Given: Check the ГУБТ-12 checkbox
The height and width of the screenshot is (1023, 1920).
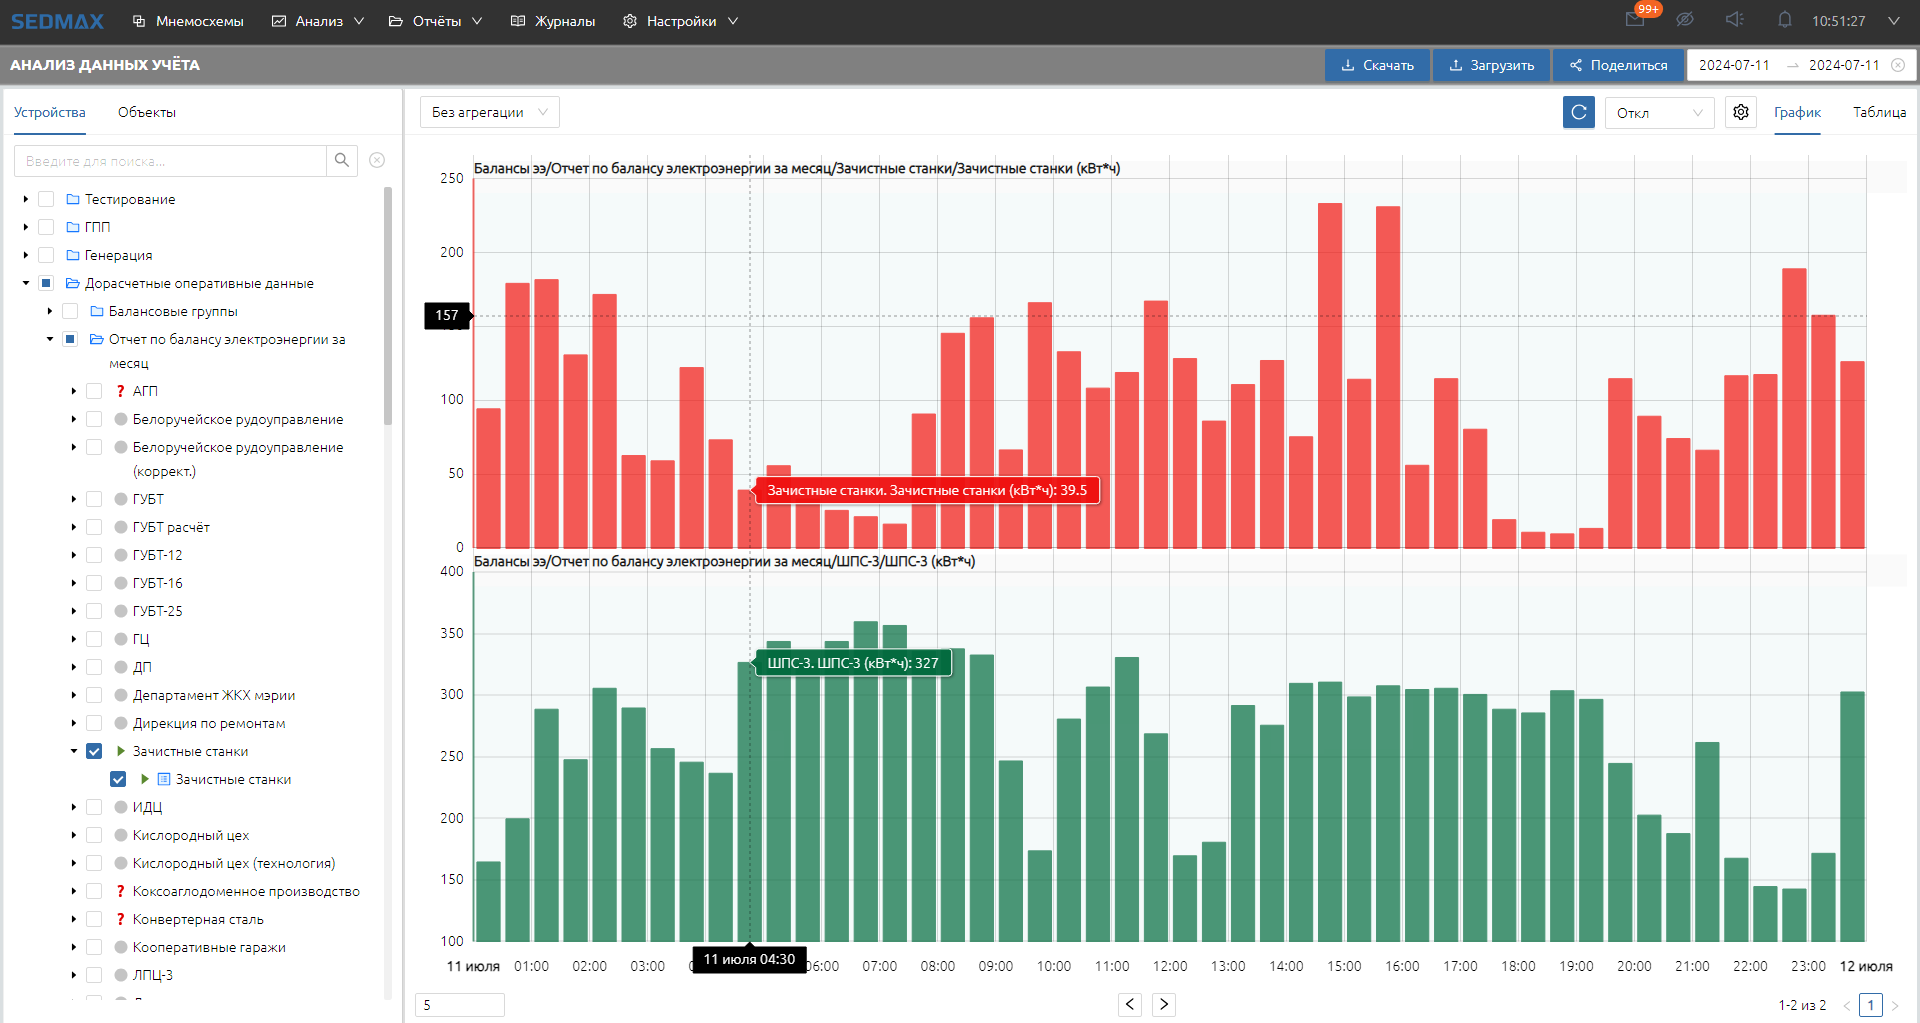Looking at the screenshot, I should click(x=94, y=555).
